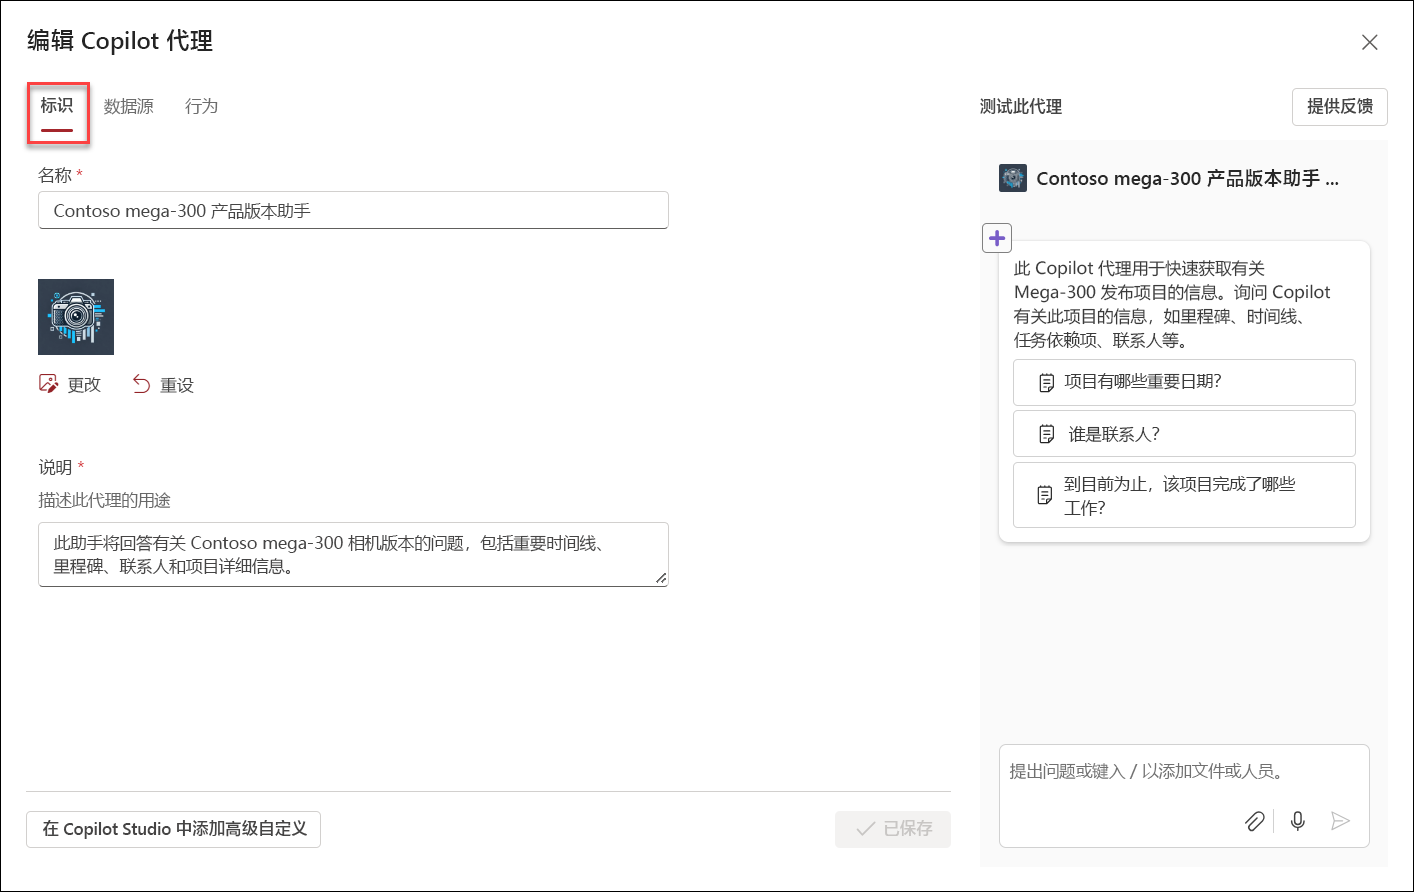Click the 描述此代理的用途 hint text

click(105, 500)
